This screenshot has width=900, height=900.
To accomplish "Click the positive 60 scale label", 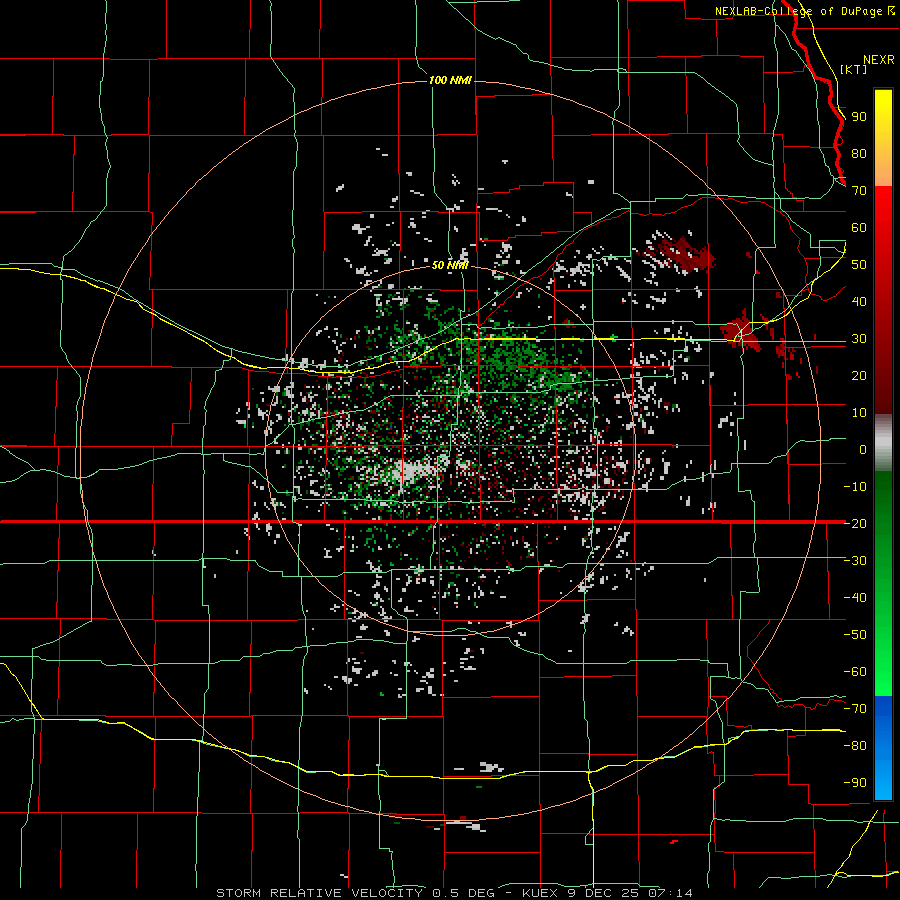I will pyautogui.click(x=859, y=227).
